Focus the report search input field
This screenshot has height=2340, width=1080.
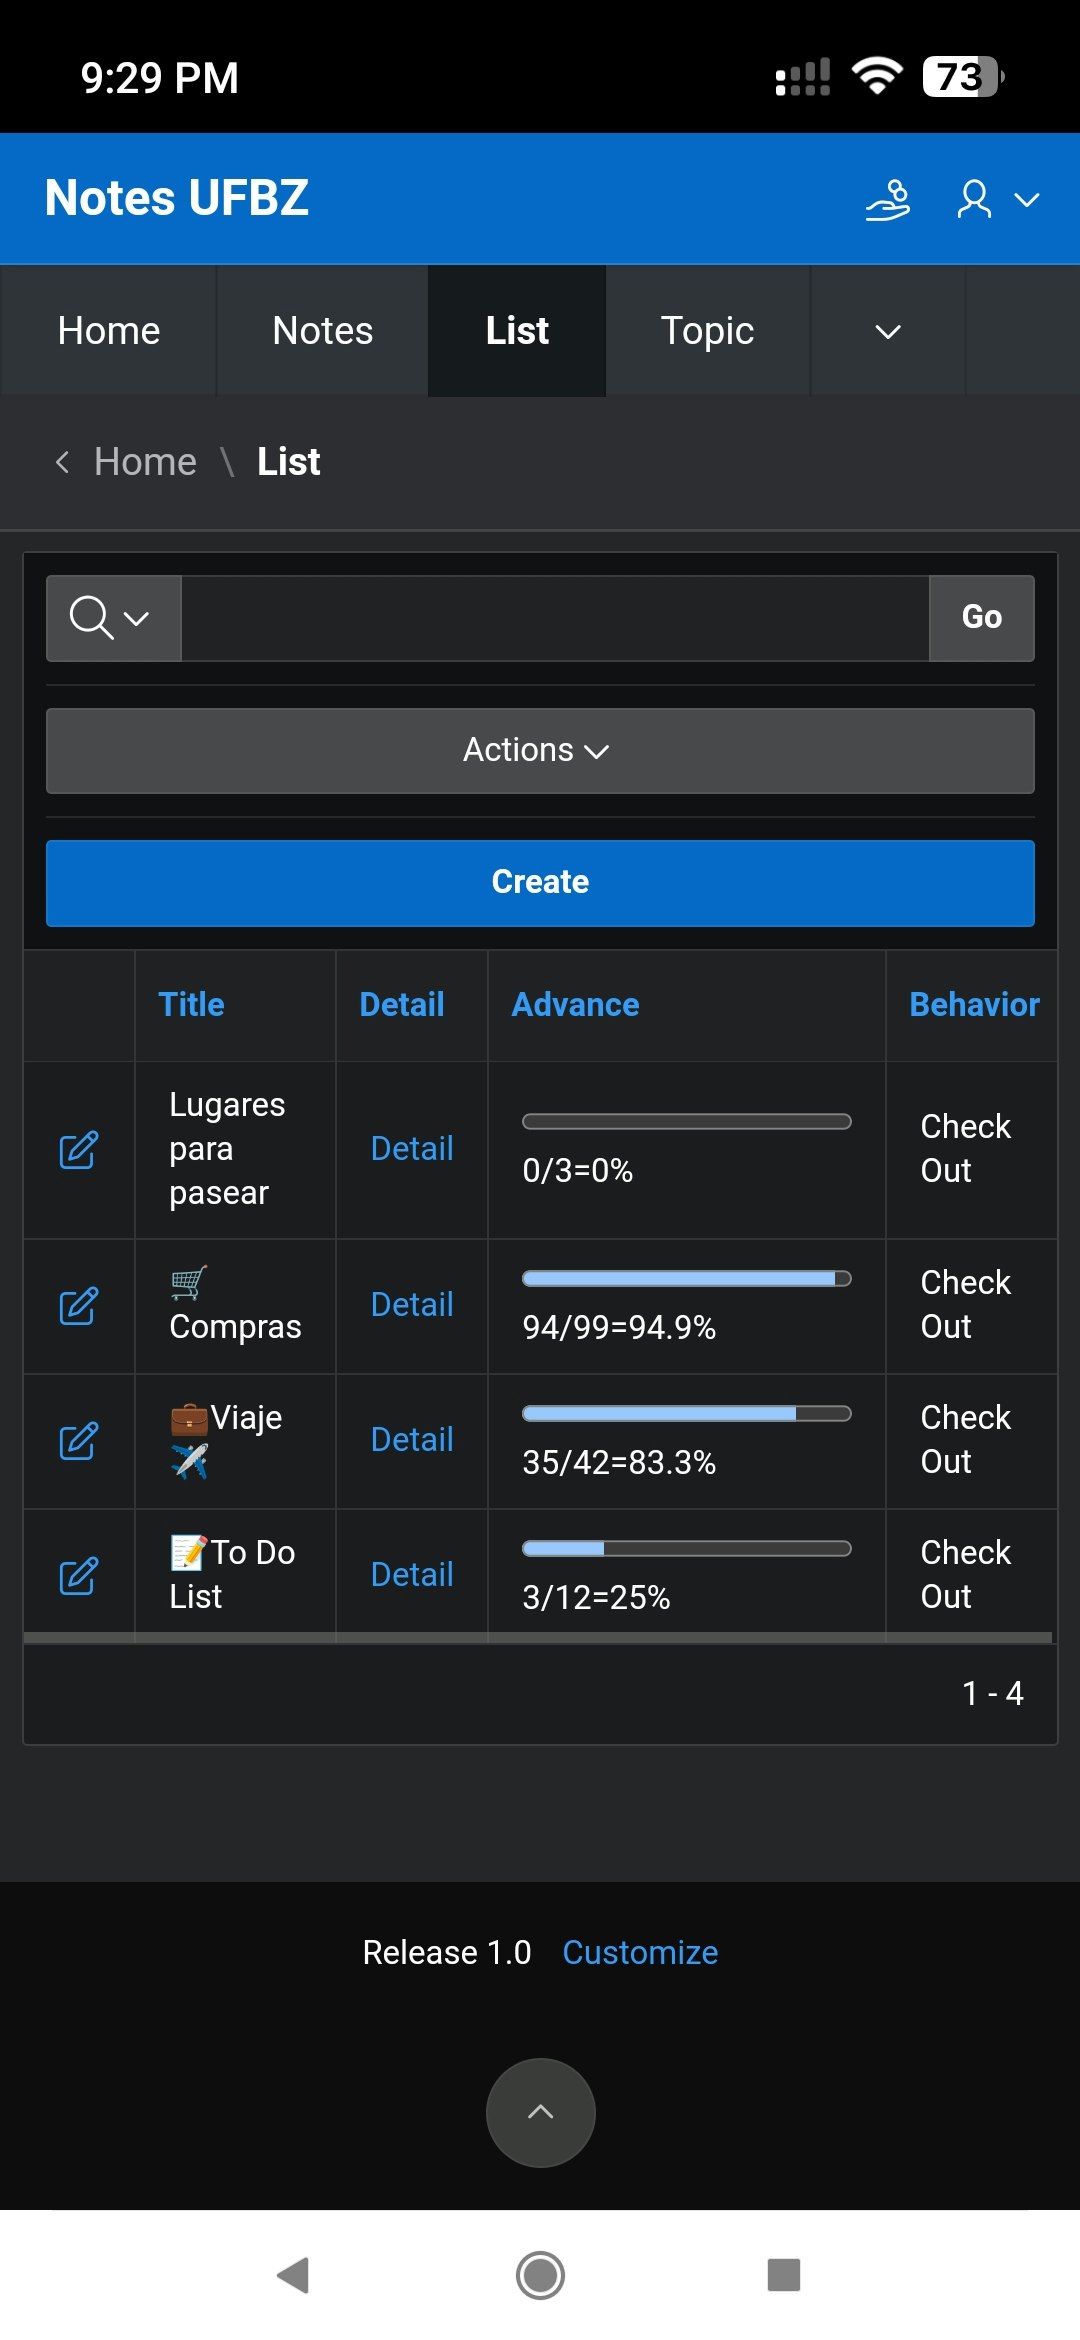[555, 618]
